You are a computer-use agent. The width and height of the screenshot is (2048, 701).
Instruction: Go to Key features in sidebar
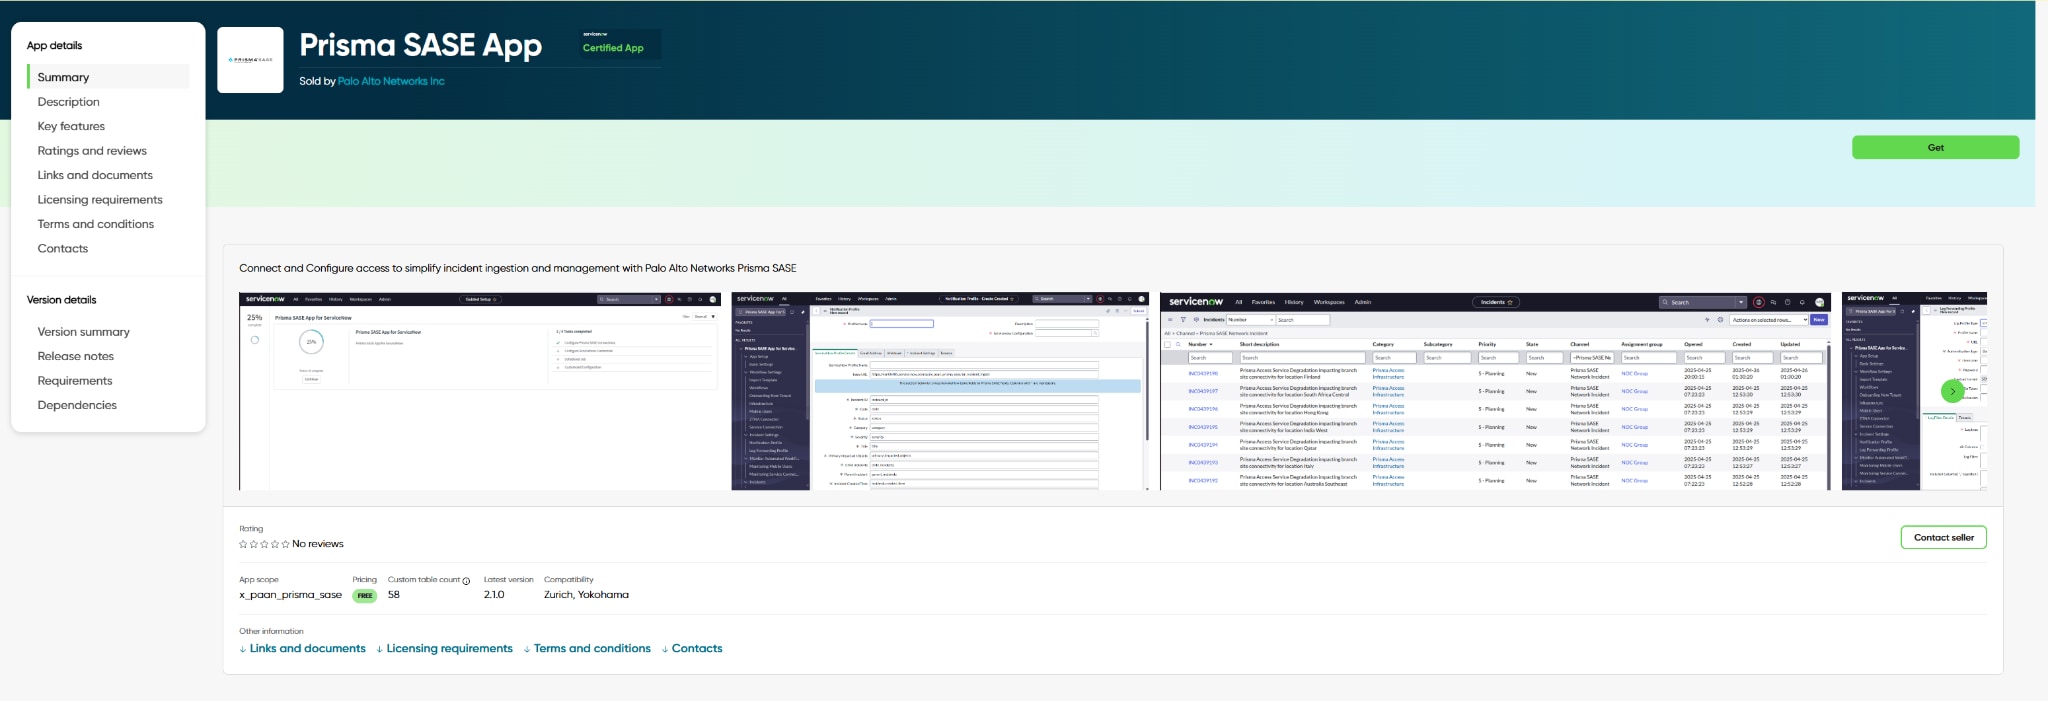coord(71,126)
